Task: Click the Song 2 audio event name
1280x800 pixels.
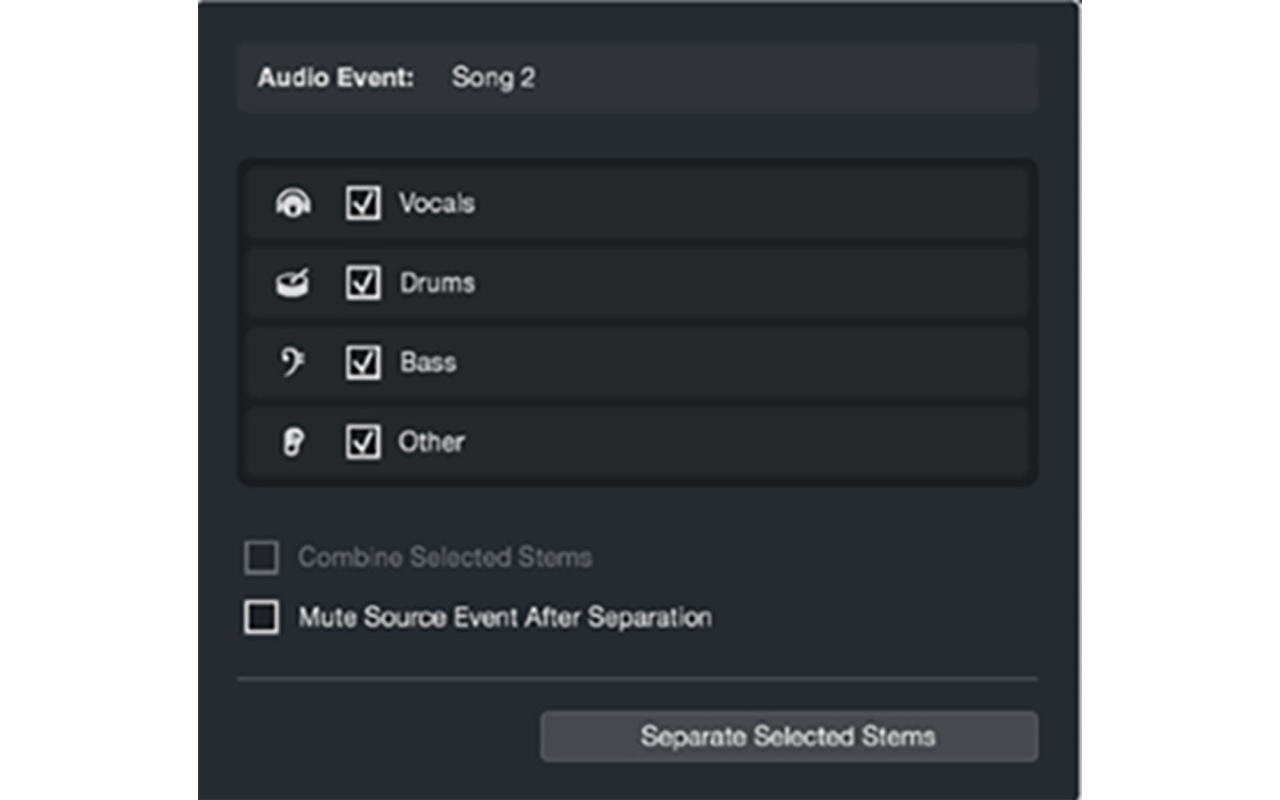Action: tap(494, 79)
